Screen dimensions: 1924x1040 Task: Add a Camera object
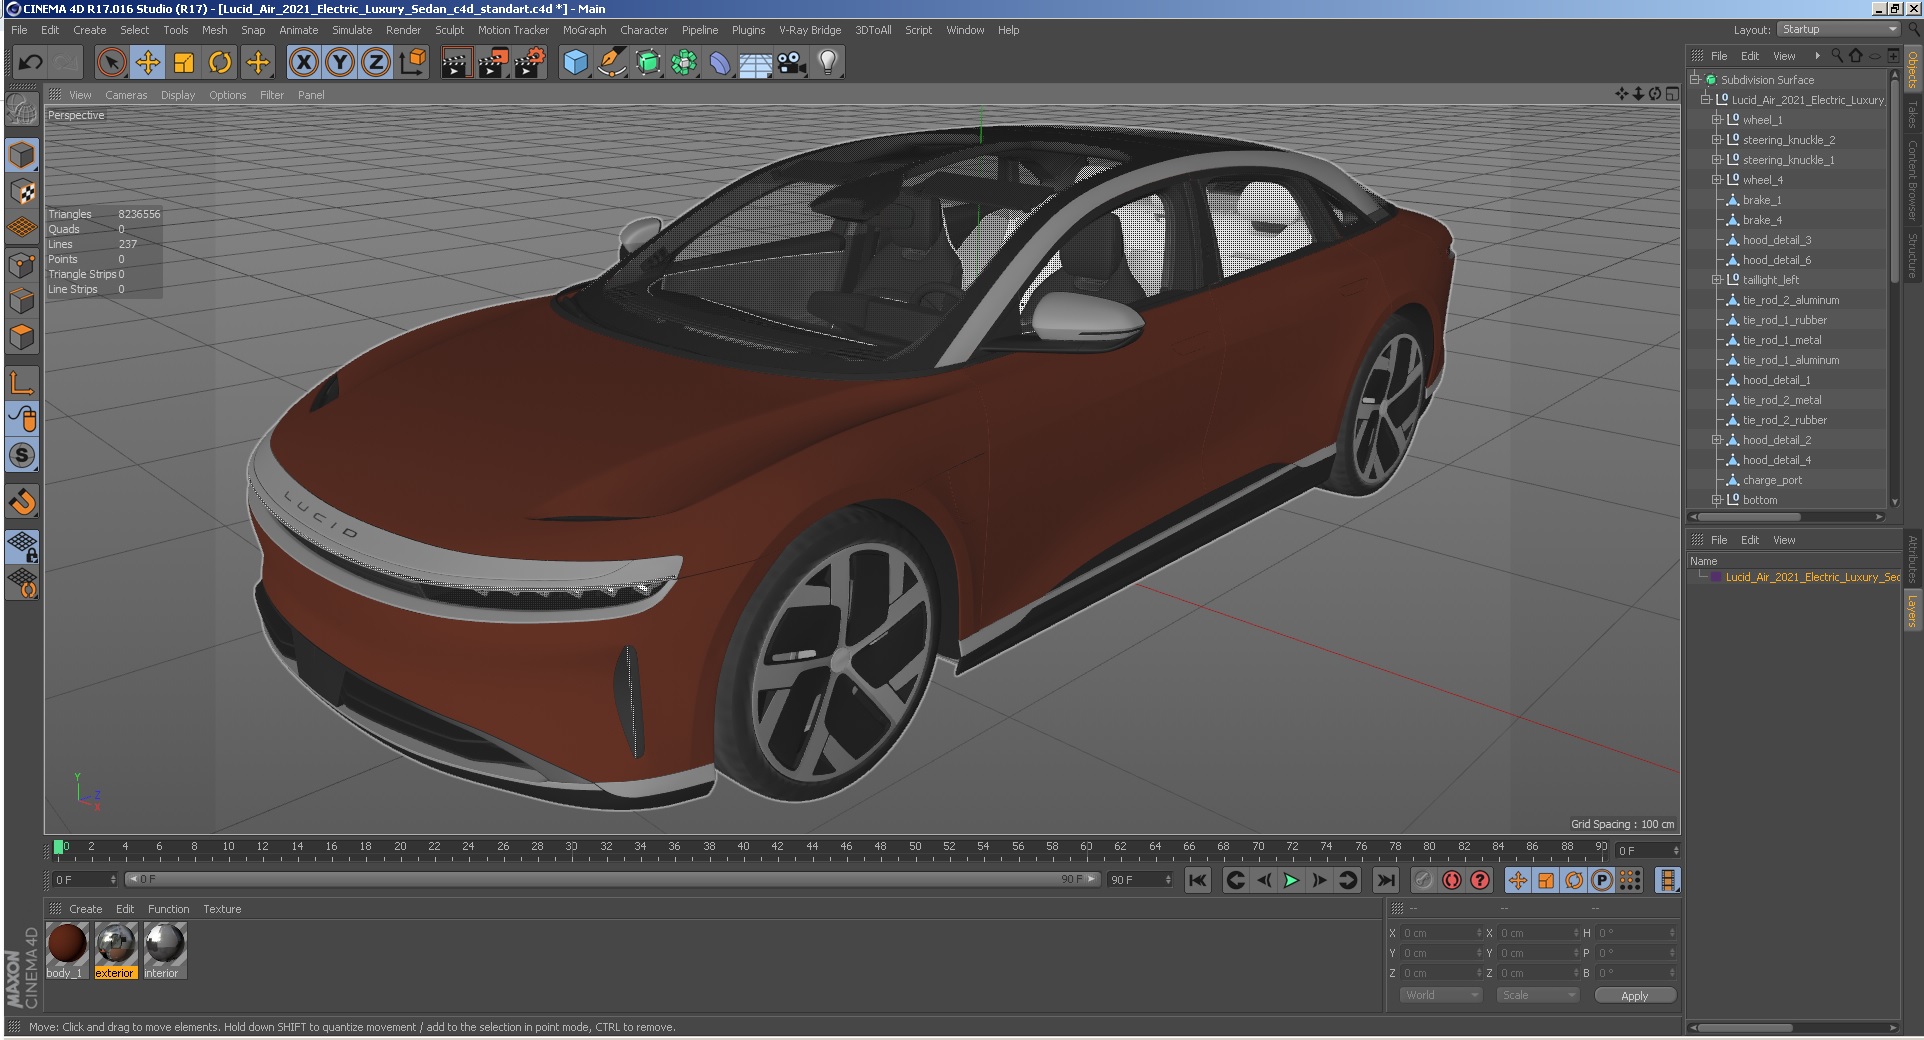(x=792, y=63)
